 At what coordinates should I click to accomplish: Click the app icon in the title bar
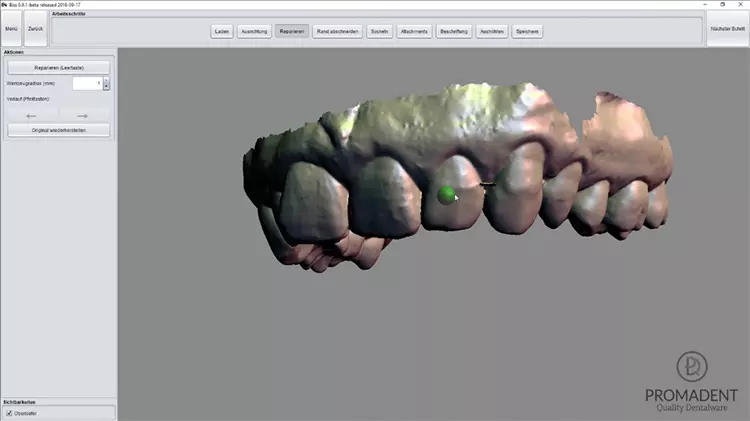pos(4,4)
